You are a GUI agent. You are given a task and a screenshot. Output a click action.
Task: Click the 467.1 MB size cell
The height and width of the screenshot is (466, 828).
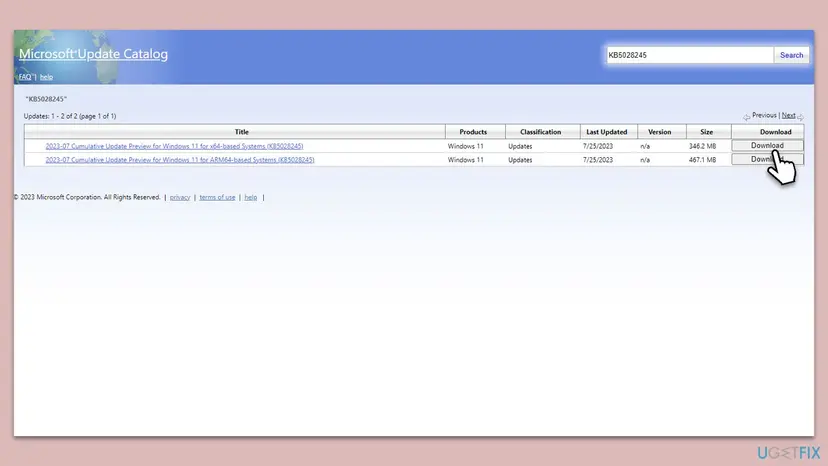702,160
